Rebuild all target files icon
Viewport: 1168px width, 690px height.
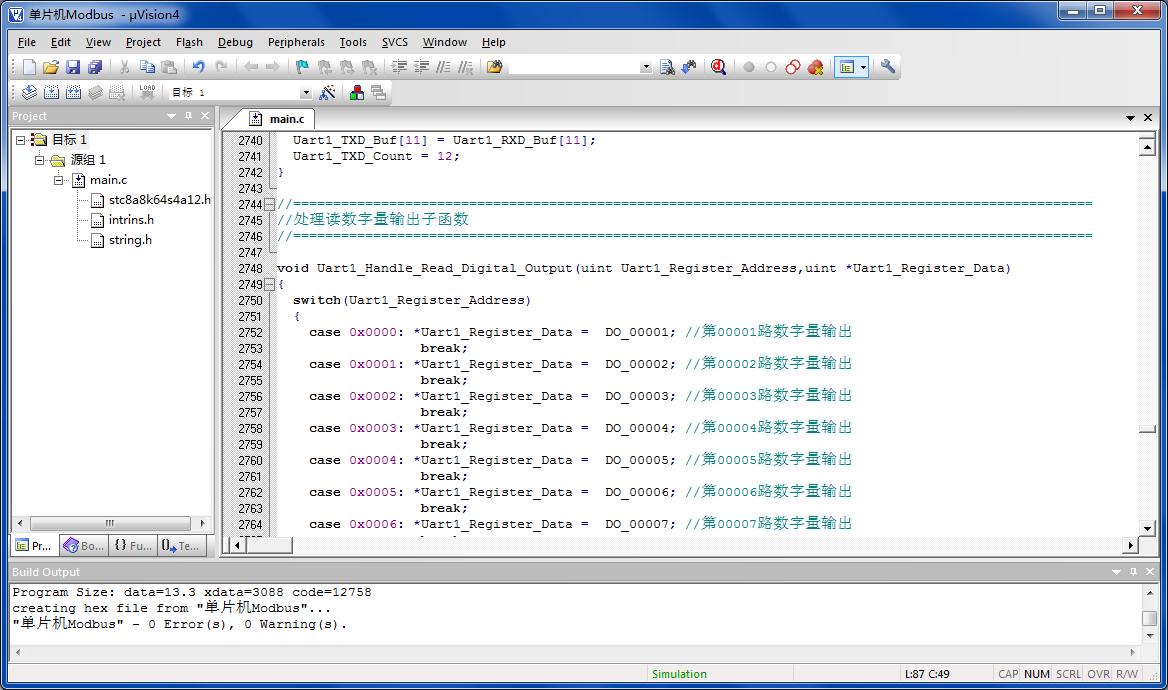point(73,92)
